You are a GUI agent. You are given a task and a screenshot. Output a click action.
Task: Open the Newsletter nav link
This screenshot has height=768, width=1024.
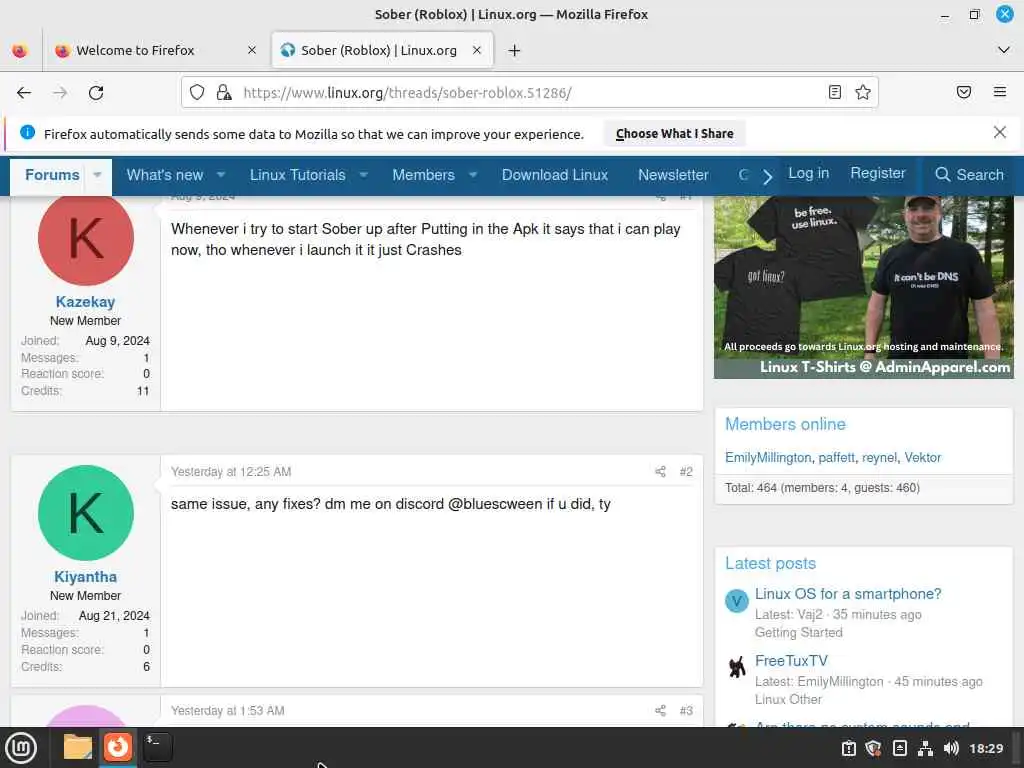pos(673,175)
